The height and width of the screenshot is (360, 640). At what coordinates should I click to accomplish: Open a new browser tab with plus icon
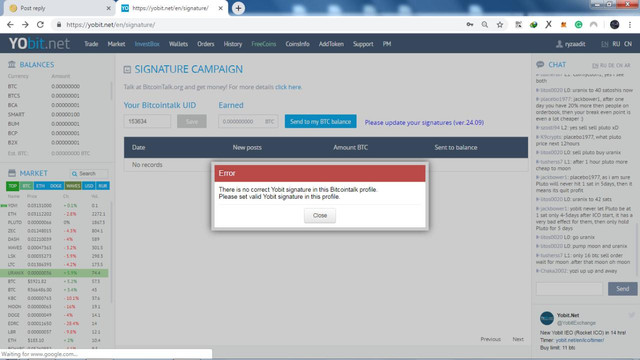click(x=238, y=8)
